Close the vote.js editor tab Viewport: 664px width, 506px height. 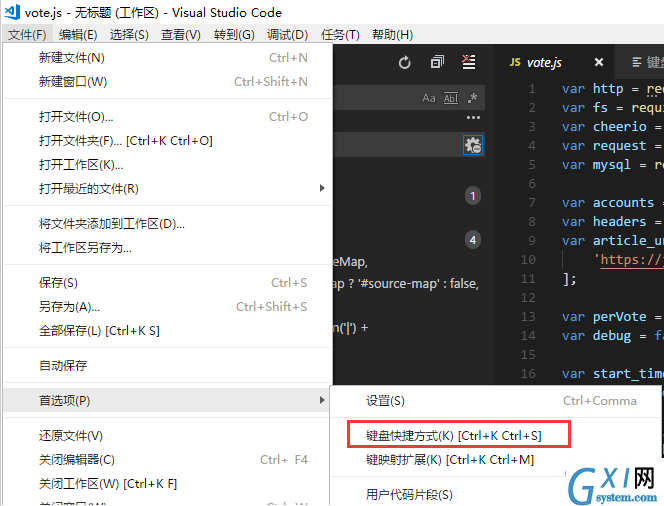(x=599, y=62)
